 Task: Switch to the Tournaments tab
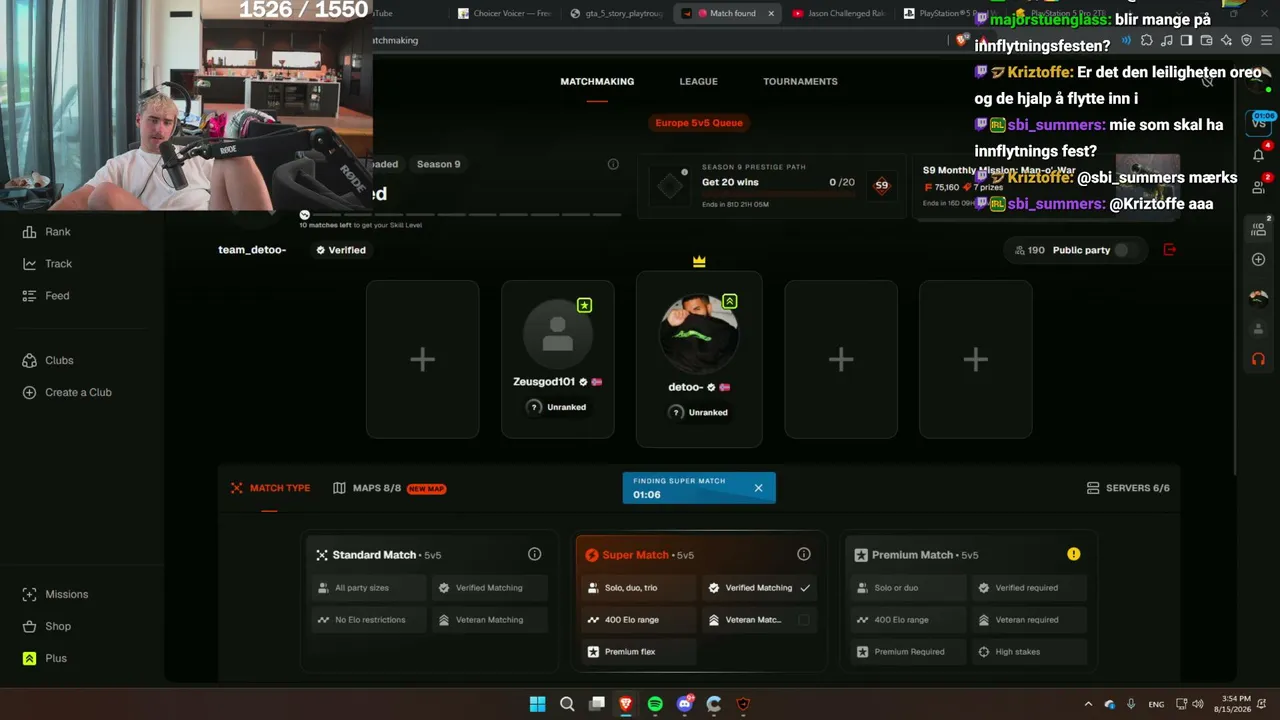[x=800, y=82]
